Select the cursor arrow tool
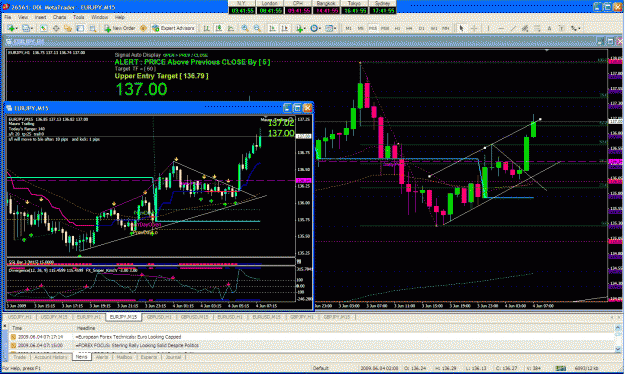625x374 pixels. [x=461, y=28]
